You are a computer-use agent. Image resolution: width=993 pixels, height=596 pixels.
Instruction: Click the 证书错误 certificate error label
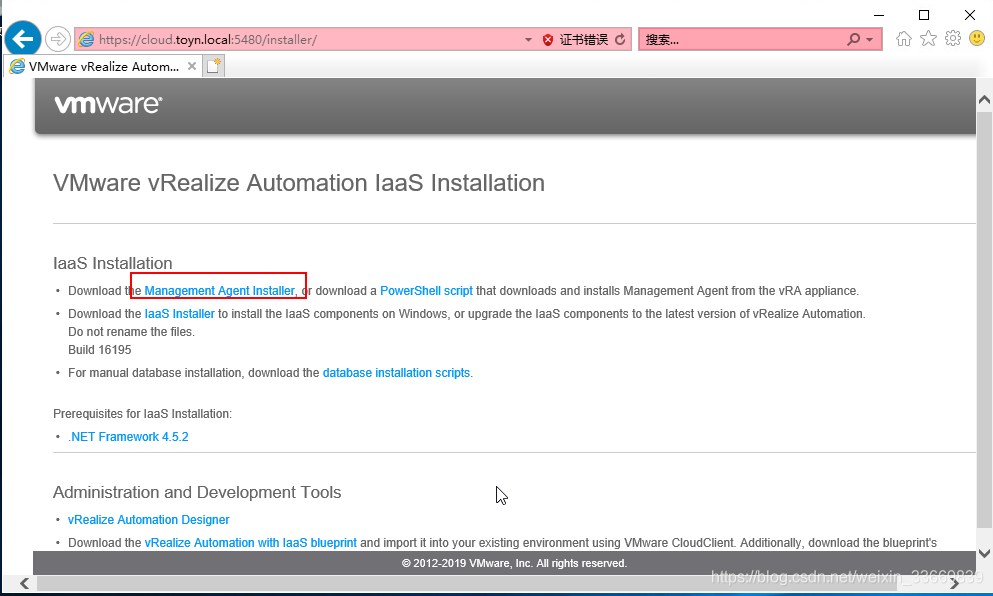point(583,40)
